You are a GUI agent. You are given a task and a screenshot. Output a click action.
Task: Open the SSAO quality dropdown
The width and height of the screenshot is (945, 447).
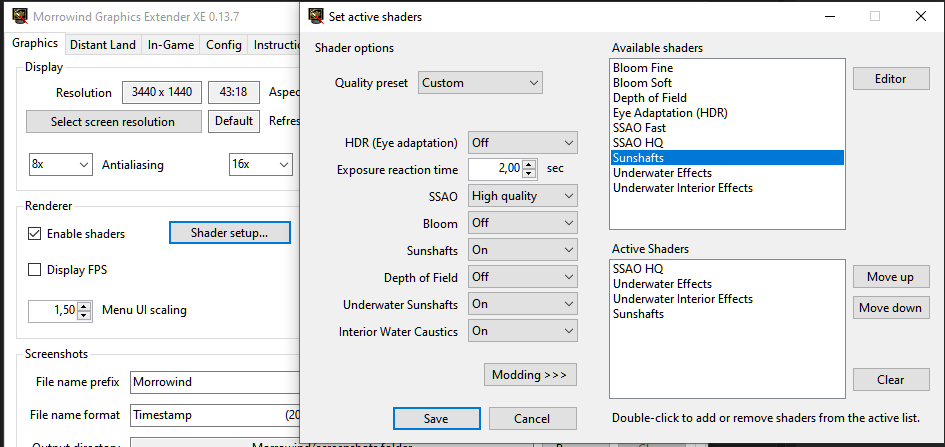pos(522,196)
